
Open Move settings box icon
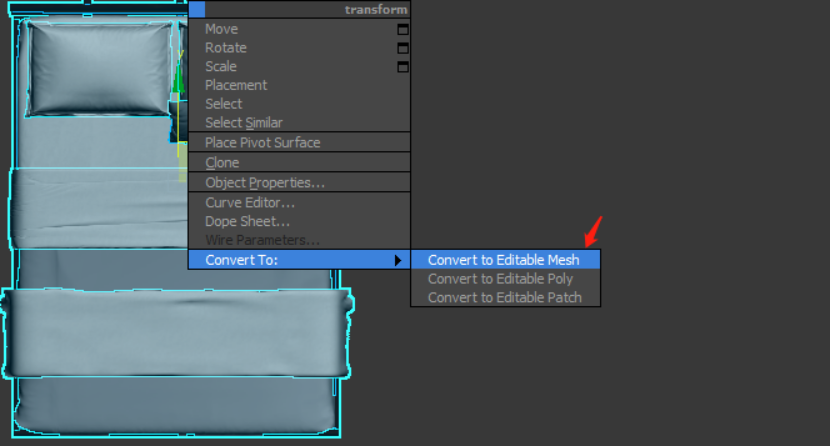pyautogui.click(x=403, y=30)
